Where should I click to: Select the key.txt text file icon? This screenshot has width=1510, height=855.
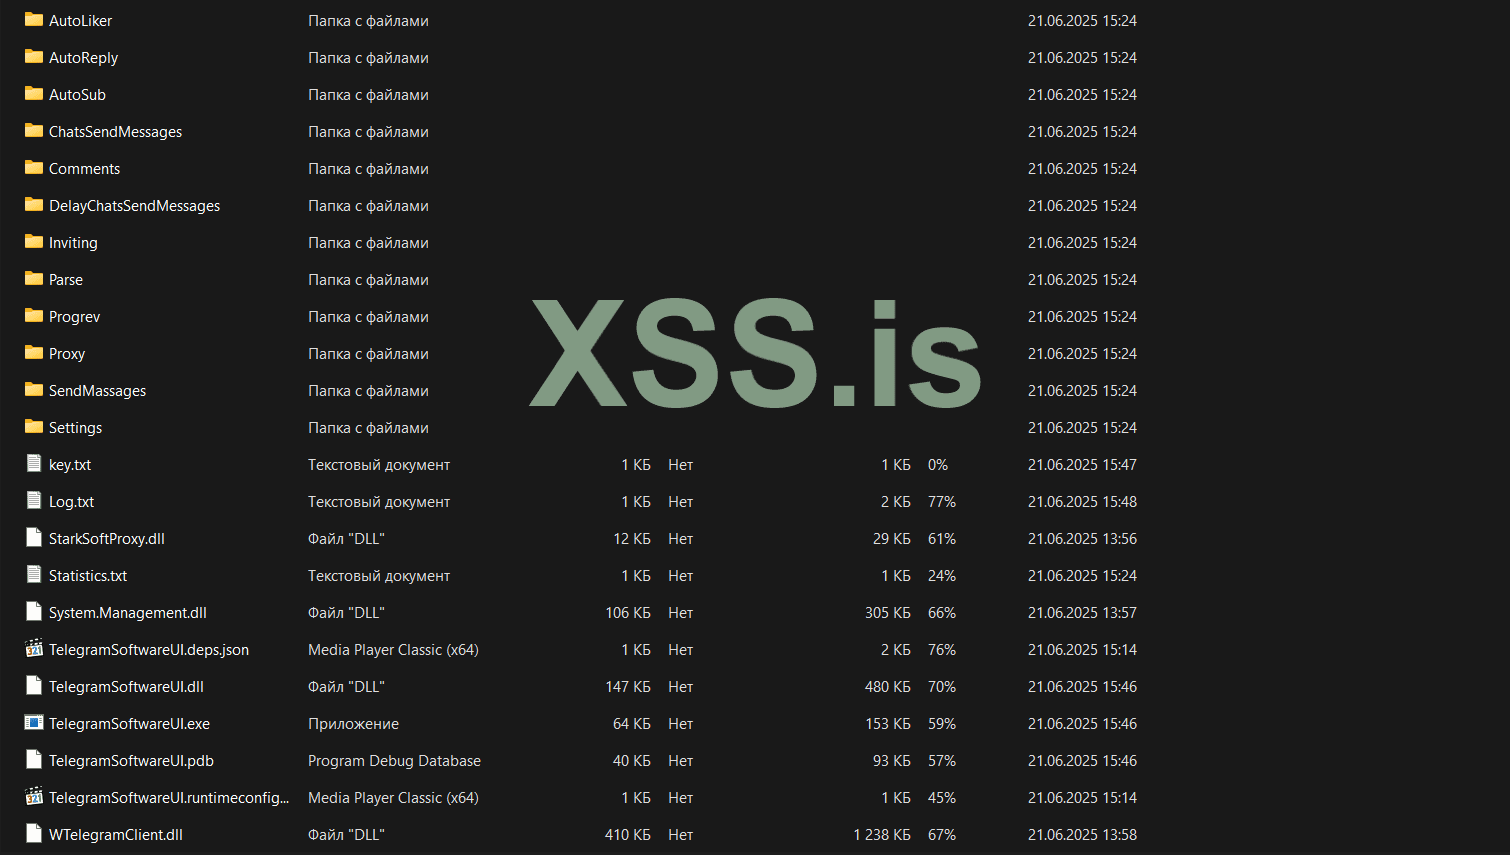(x=34, y=464)
